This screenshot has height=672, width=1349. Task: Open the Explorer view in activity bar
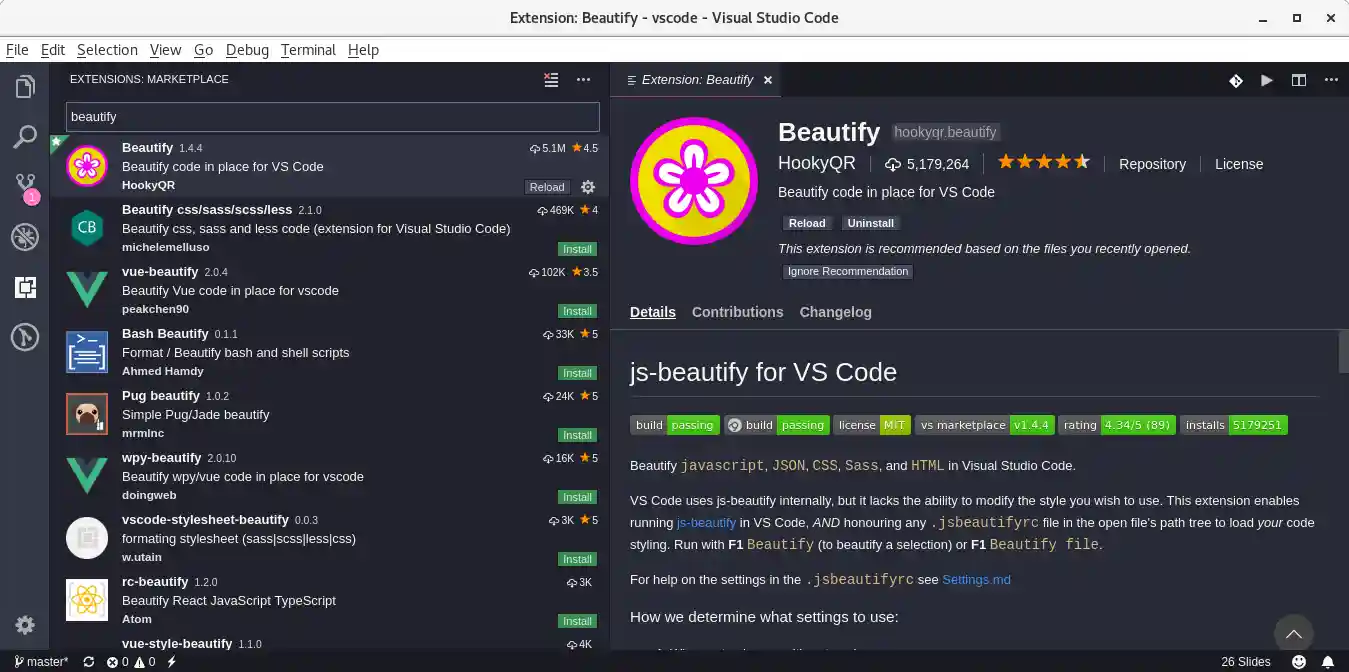tap(25, 87)
